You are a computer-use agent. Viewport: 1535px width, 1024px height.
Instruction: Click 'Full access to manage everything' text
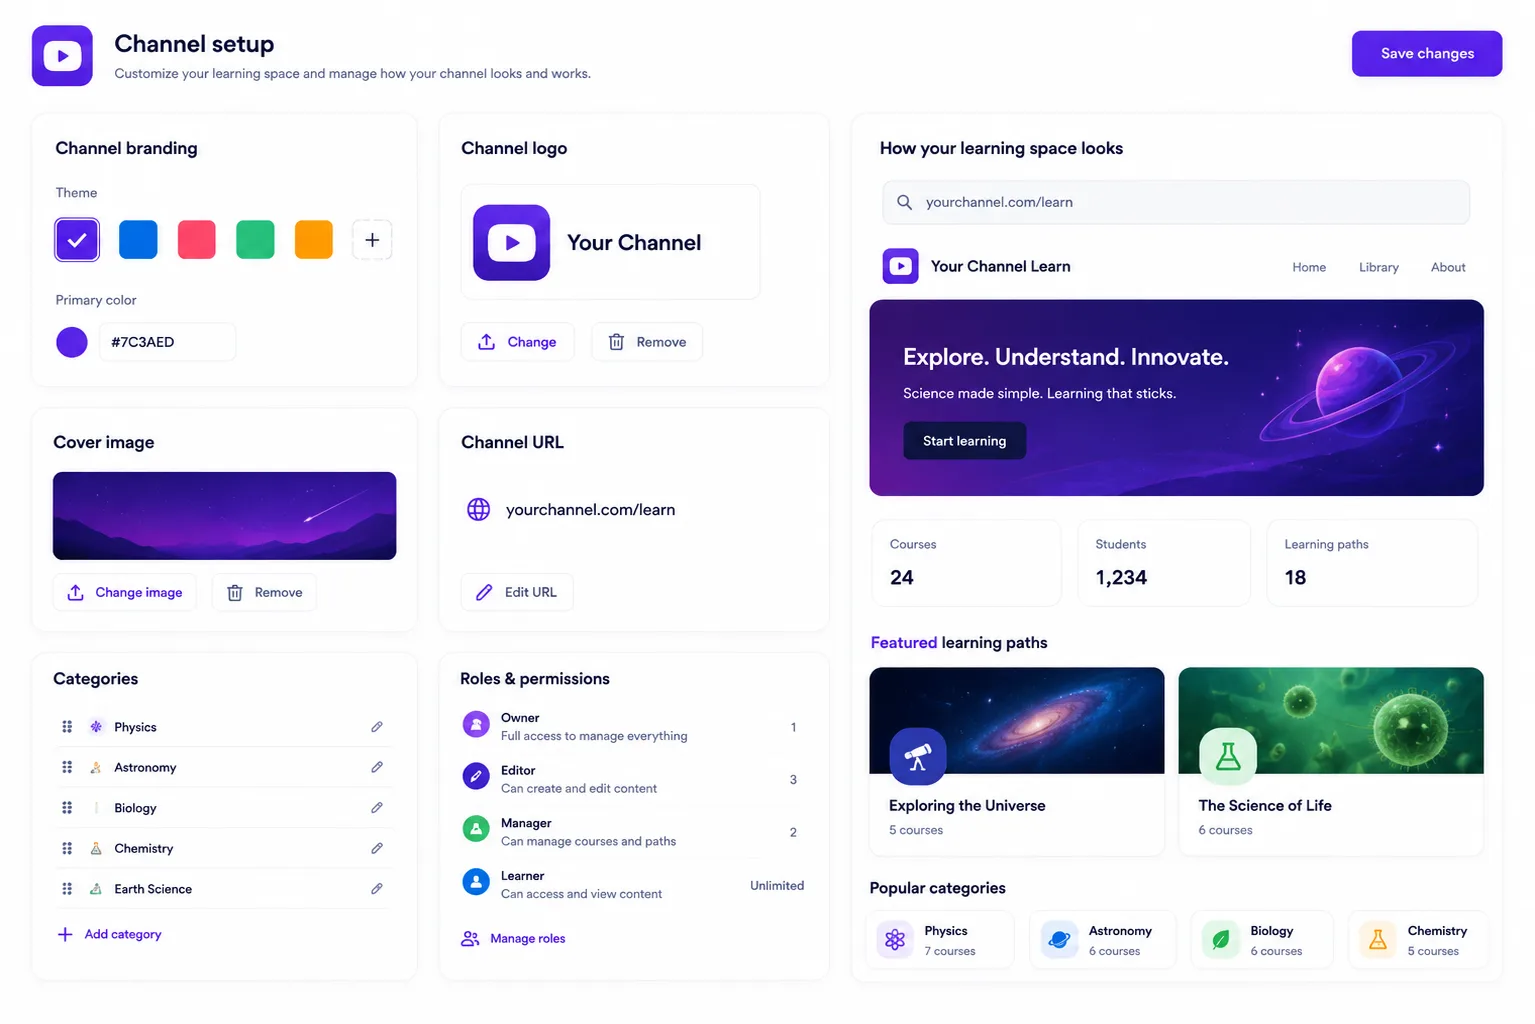594,736
